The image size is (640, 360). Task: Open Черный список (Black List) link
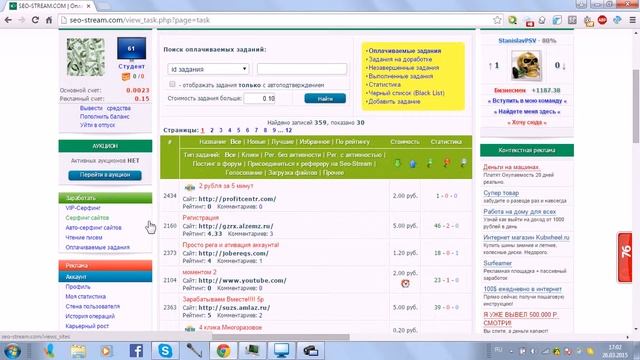tap(407, 93)
